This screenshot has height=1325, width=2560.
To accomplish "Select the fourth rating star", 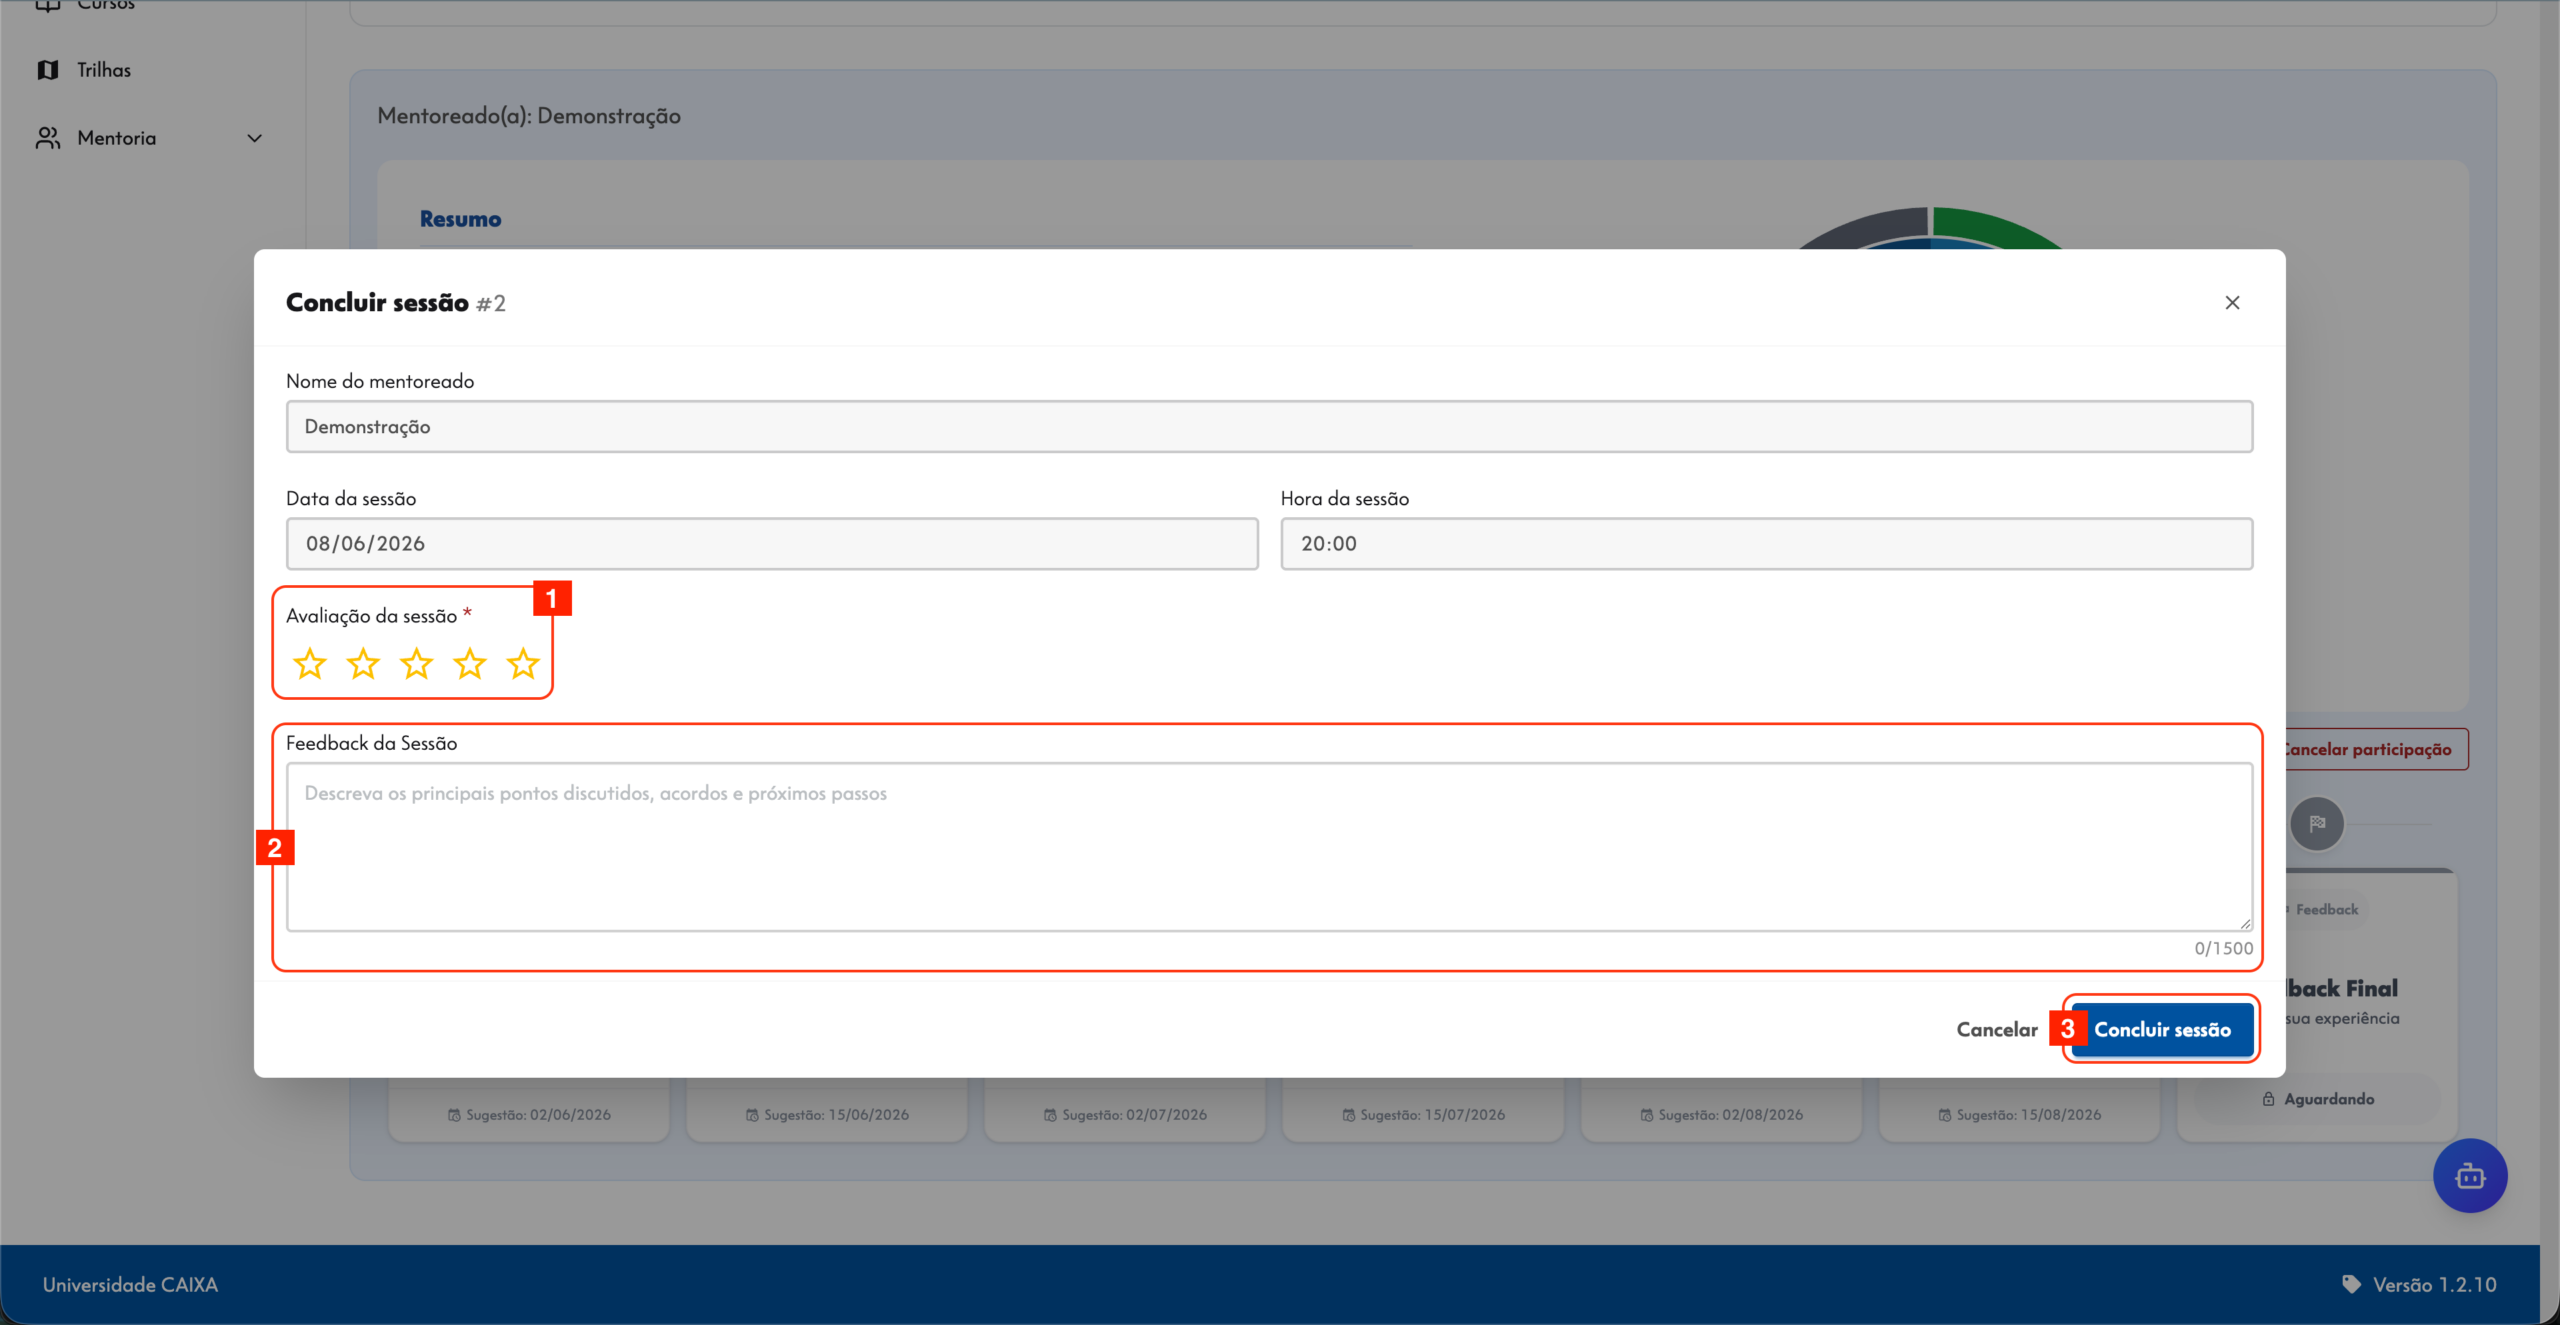I will coord(469,663).
